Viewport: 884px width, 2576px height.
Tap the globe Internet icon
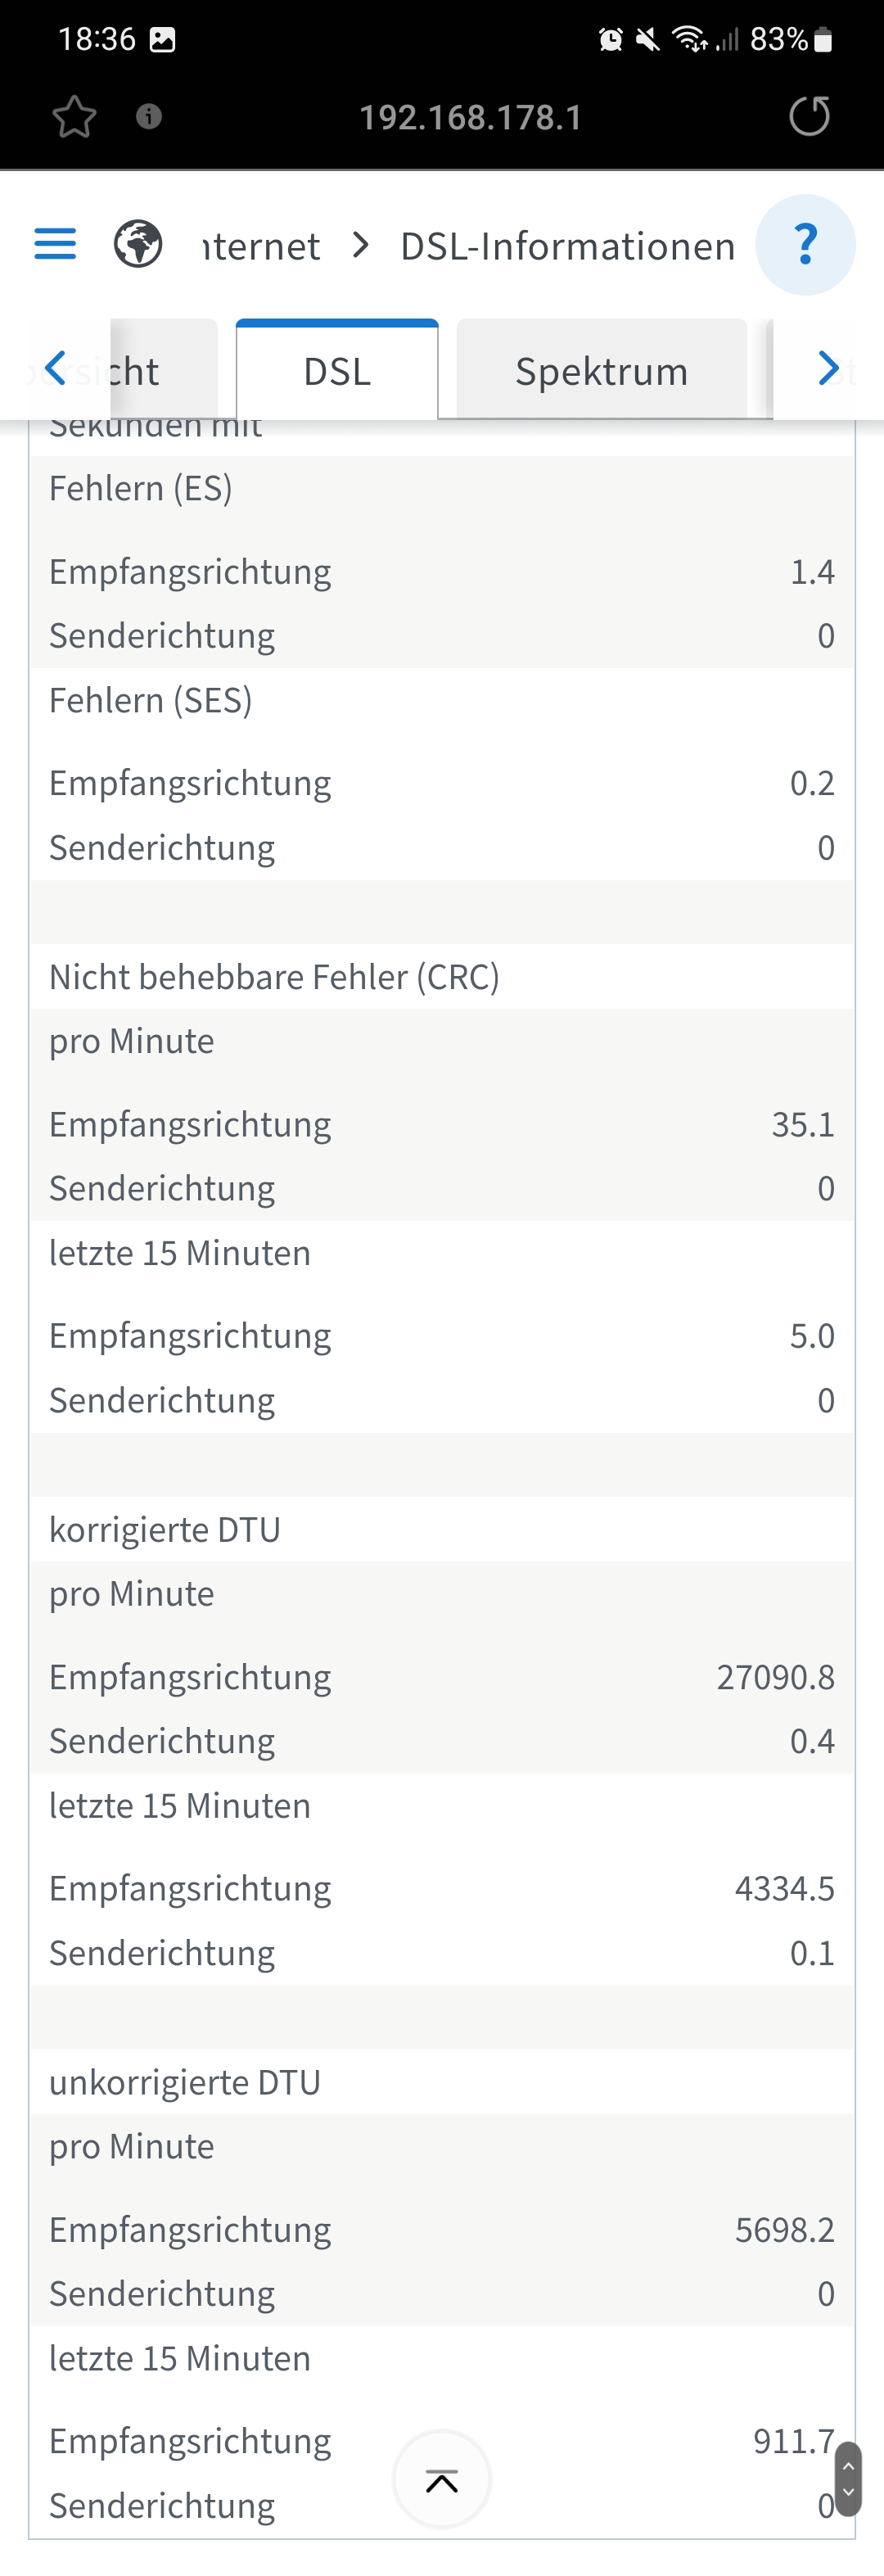[138, 244]
